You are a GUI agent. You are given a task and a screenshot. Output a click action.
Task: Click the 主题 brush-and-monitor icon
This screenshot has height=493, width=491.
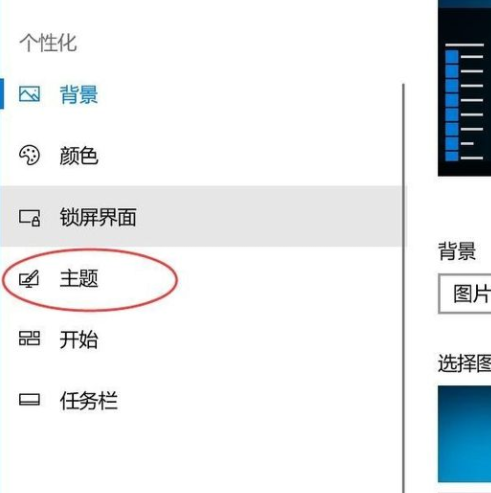(29, 279)
